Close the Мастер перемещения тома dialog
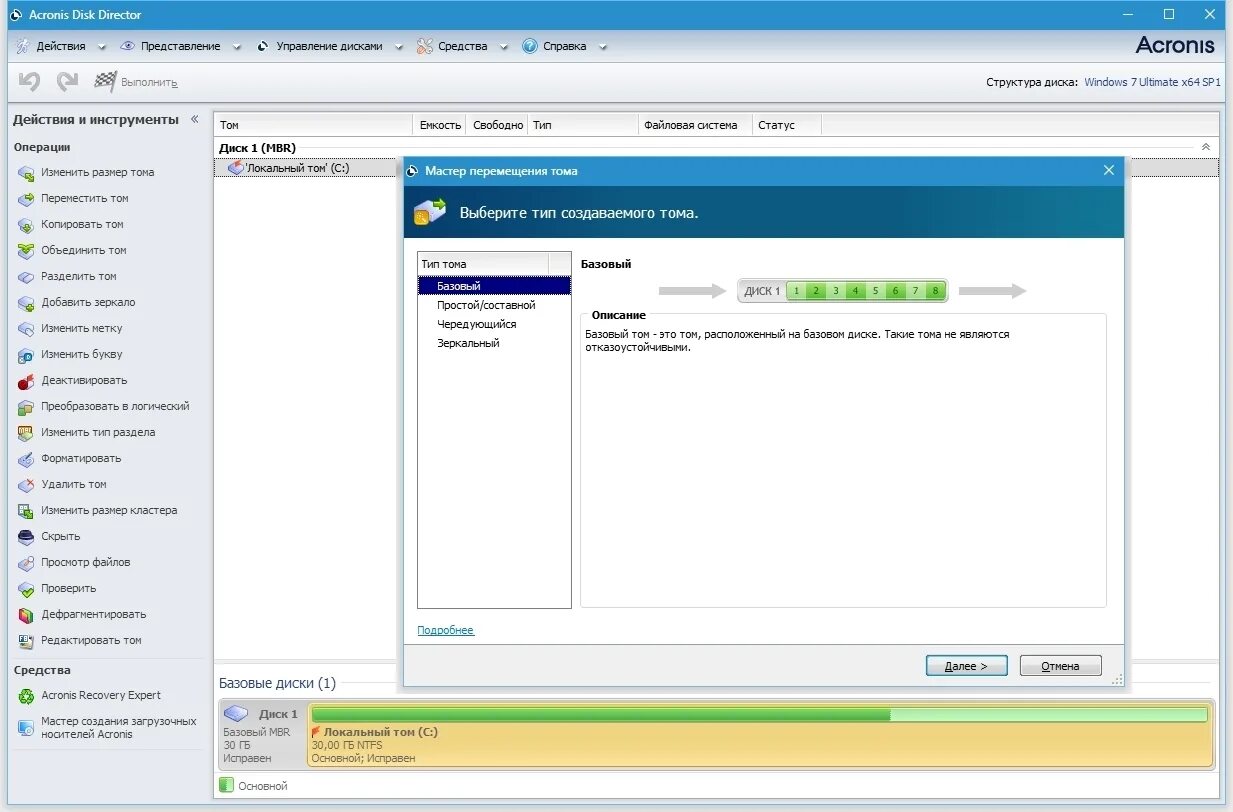1233x812 pixels. pos(1108,171)
